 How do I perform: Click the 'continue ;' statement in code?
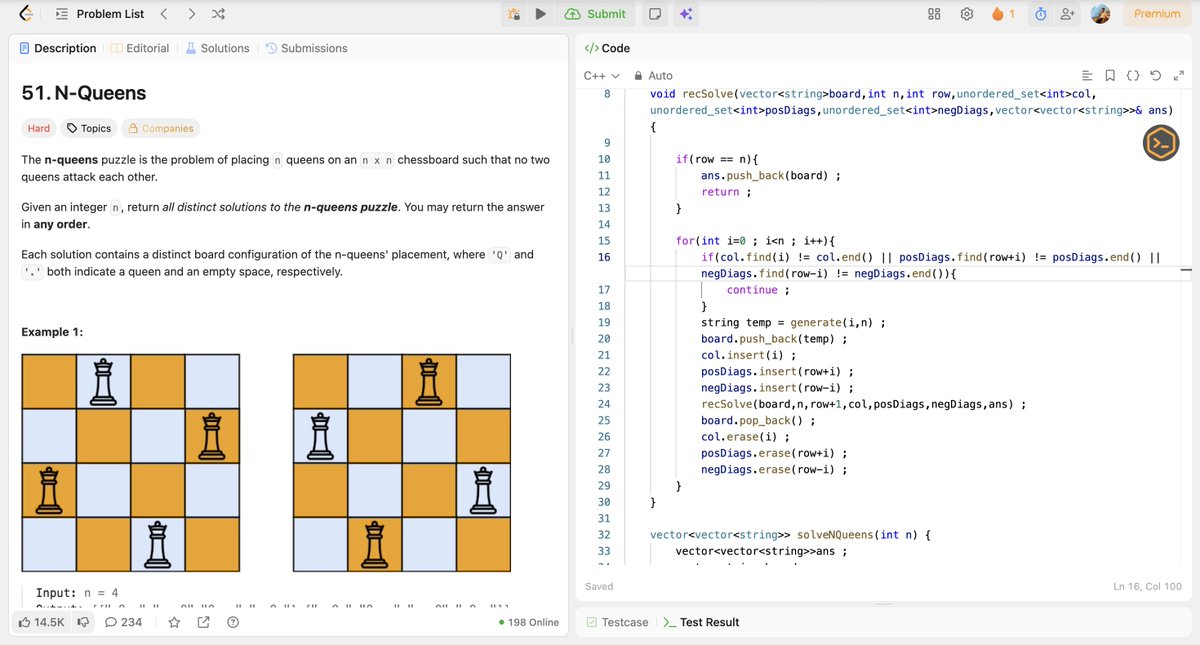pos(758,290)
